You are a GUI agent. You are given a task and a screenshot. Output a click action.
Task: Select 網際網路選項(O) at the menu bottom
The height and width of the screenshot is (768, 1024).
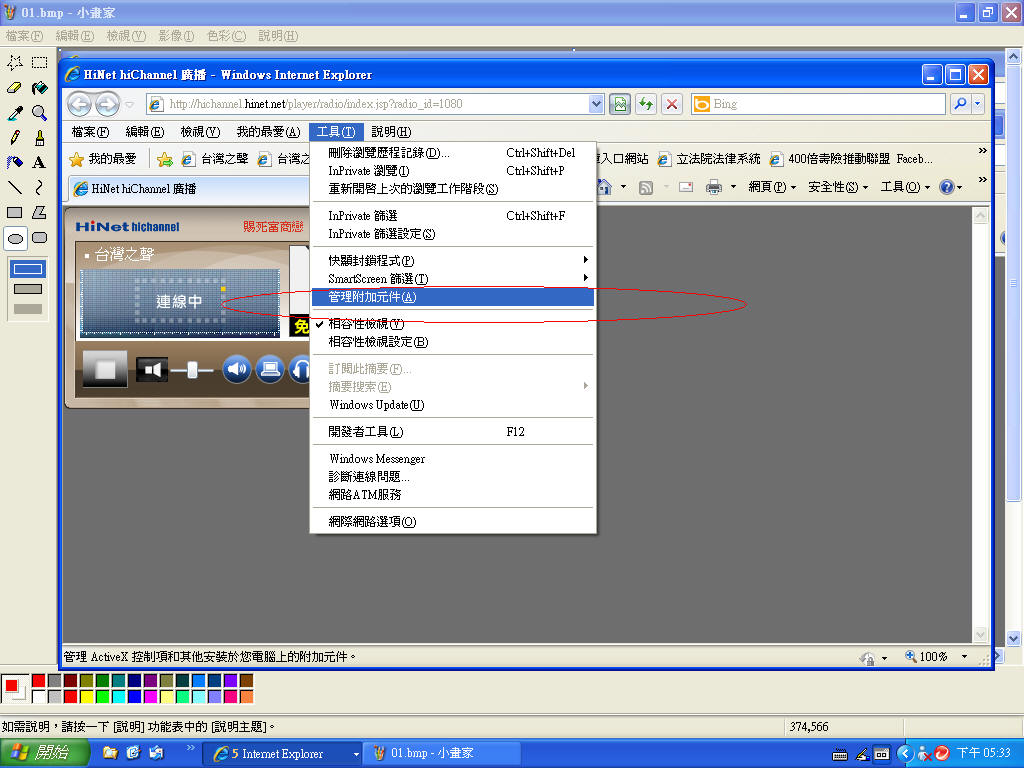pyautogui.click(x=453, y=522)
